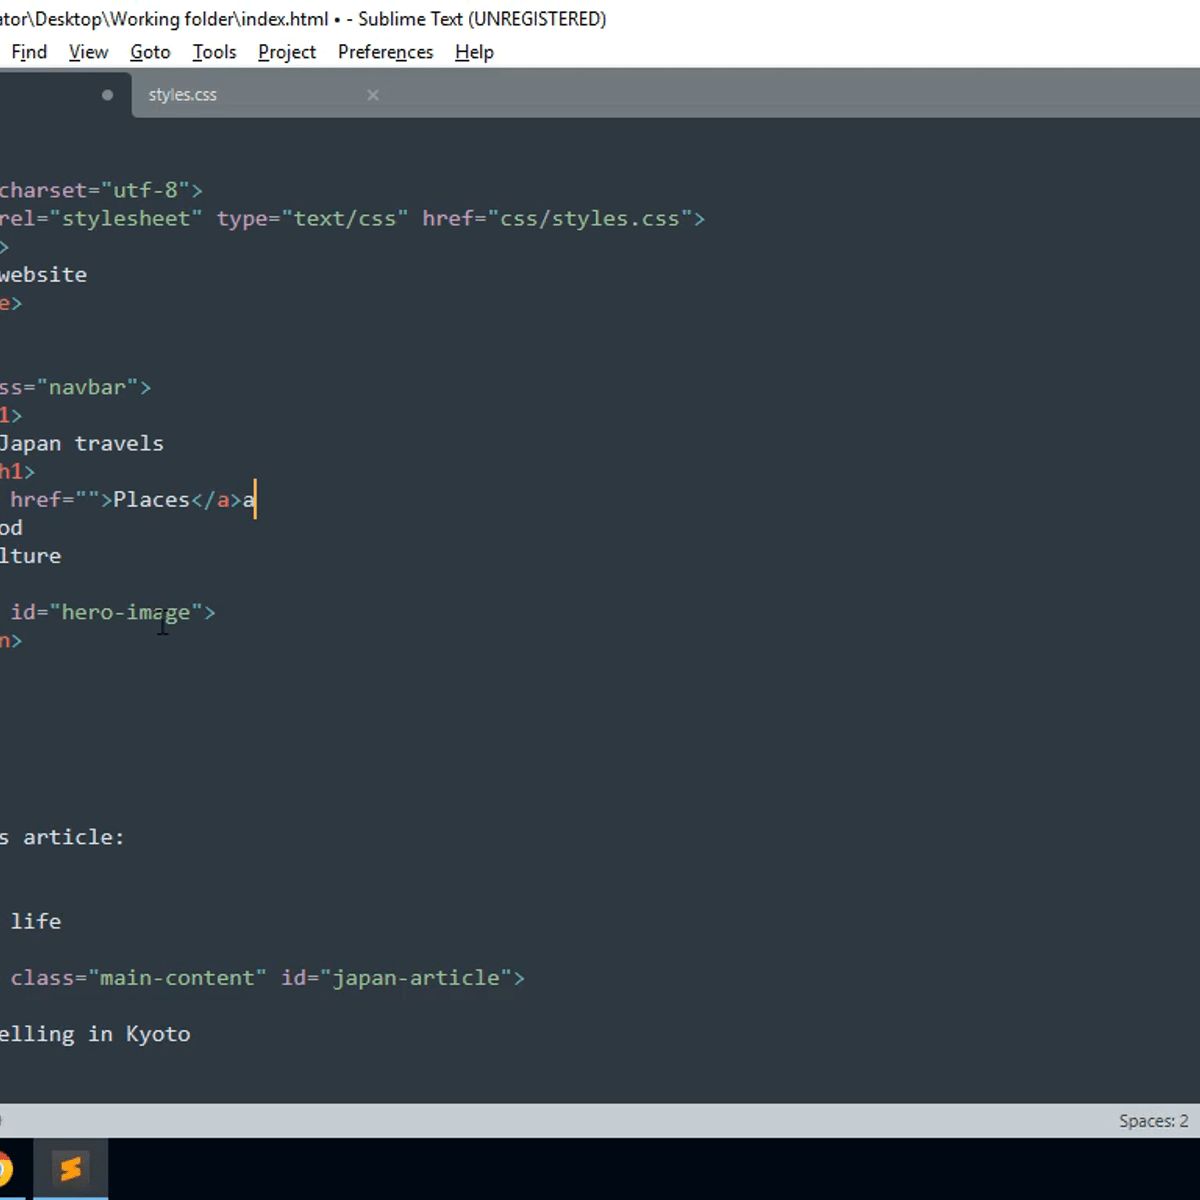Open the Goto menu
The height and width of the screenshot is (1200, 1200).
click(x=150, y=52)
